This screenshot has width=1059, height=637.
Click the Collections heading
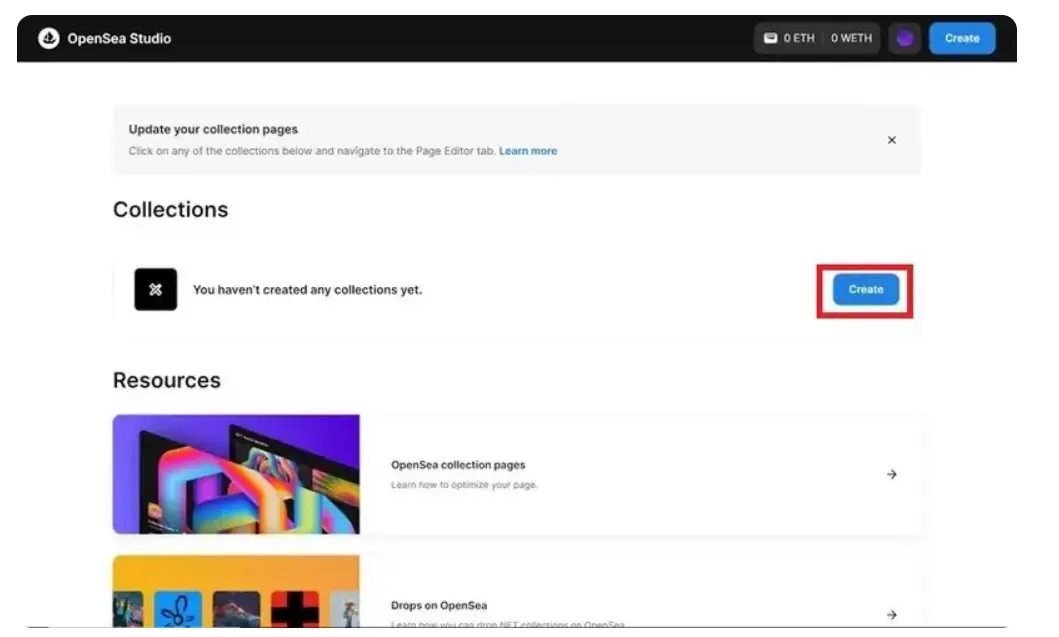[170, 210]
